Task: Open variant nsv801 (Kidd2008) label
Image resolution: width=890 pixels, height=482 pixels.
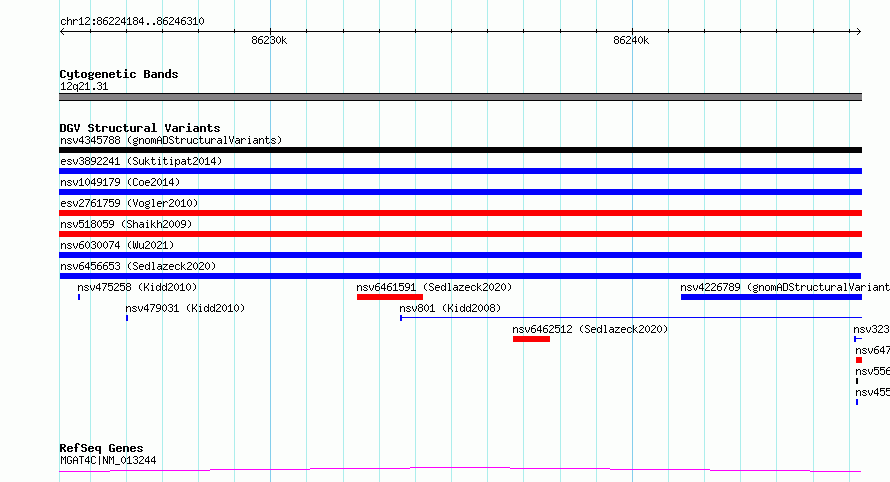Action: pos(450,308)
